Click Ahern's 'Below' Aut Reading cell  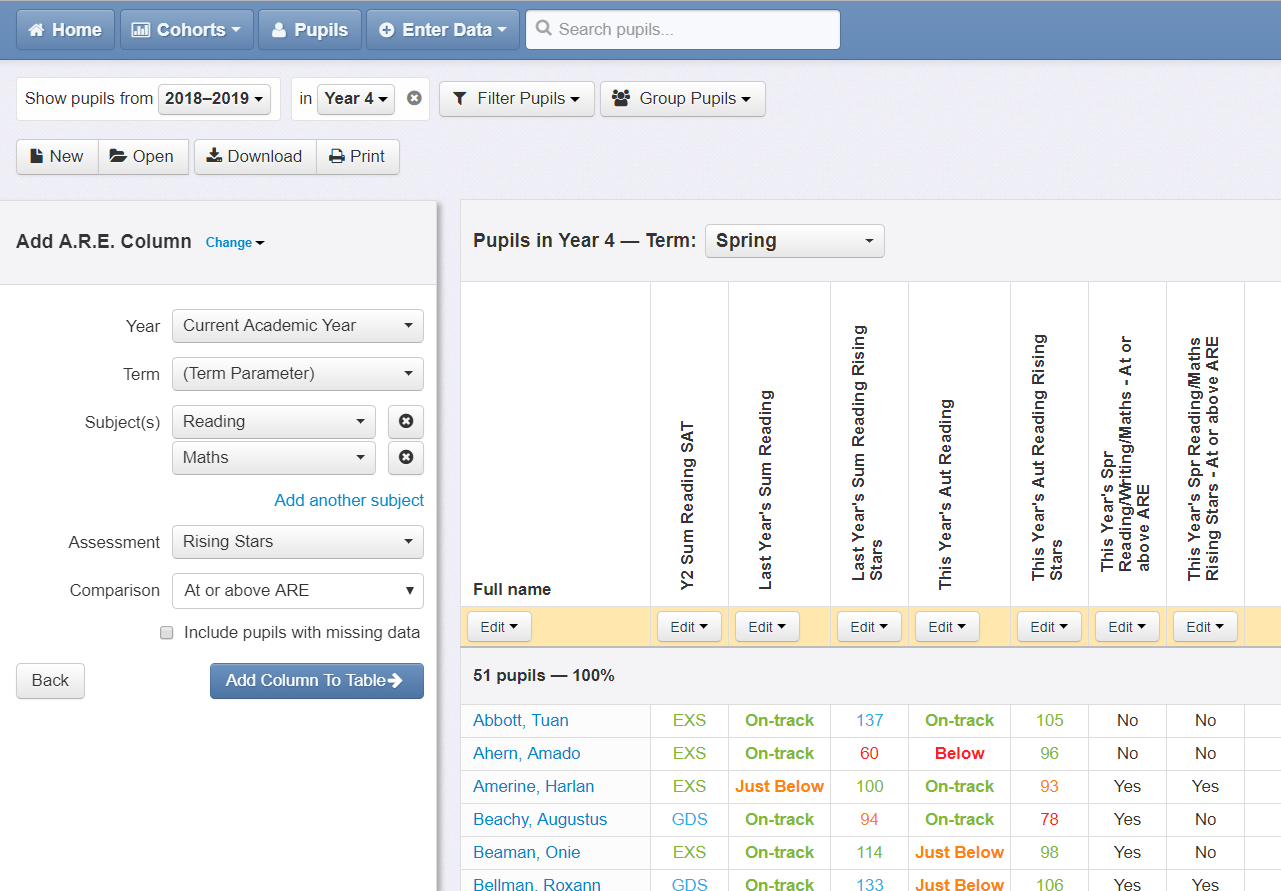pyautogui.click(x=959, y=754)
